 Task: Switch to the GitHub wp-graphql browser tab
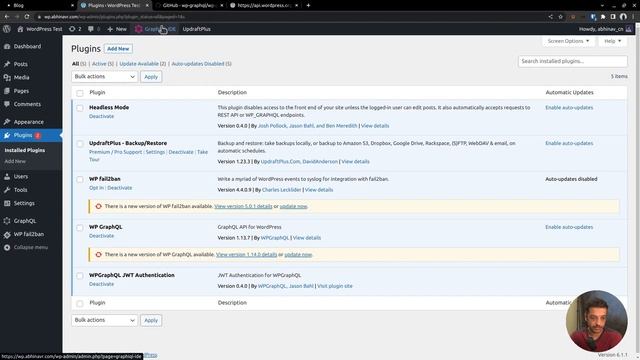pos(190,5)
